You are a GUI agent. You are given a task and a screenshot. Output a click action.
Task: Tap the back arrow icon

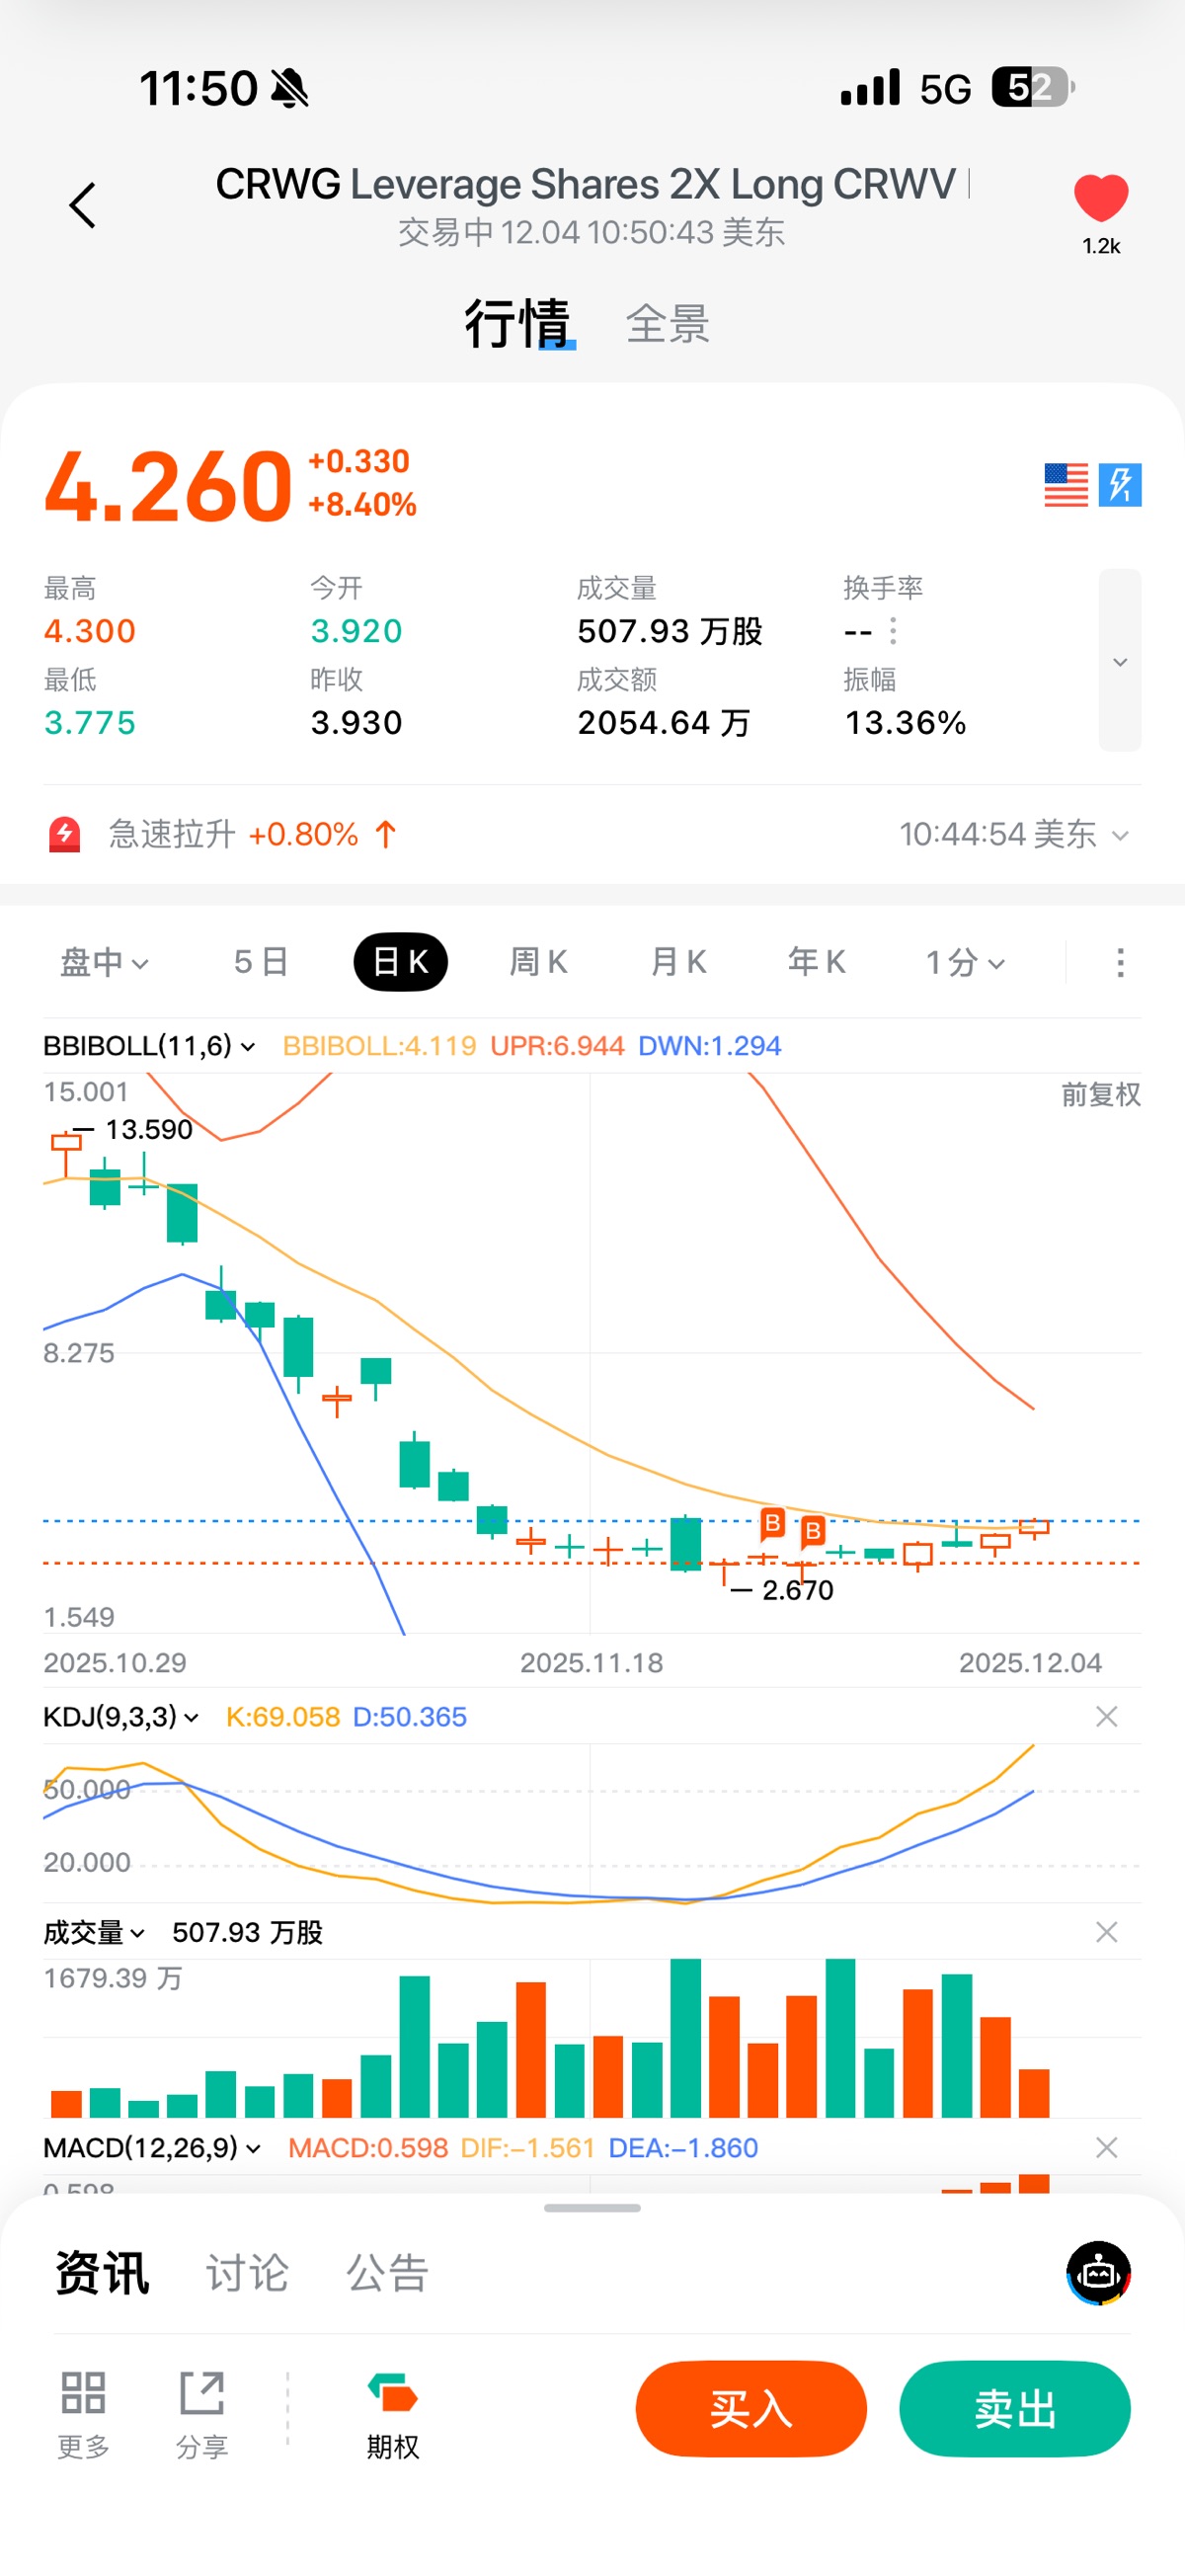83,205
